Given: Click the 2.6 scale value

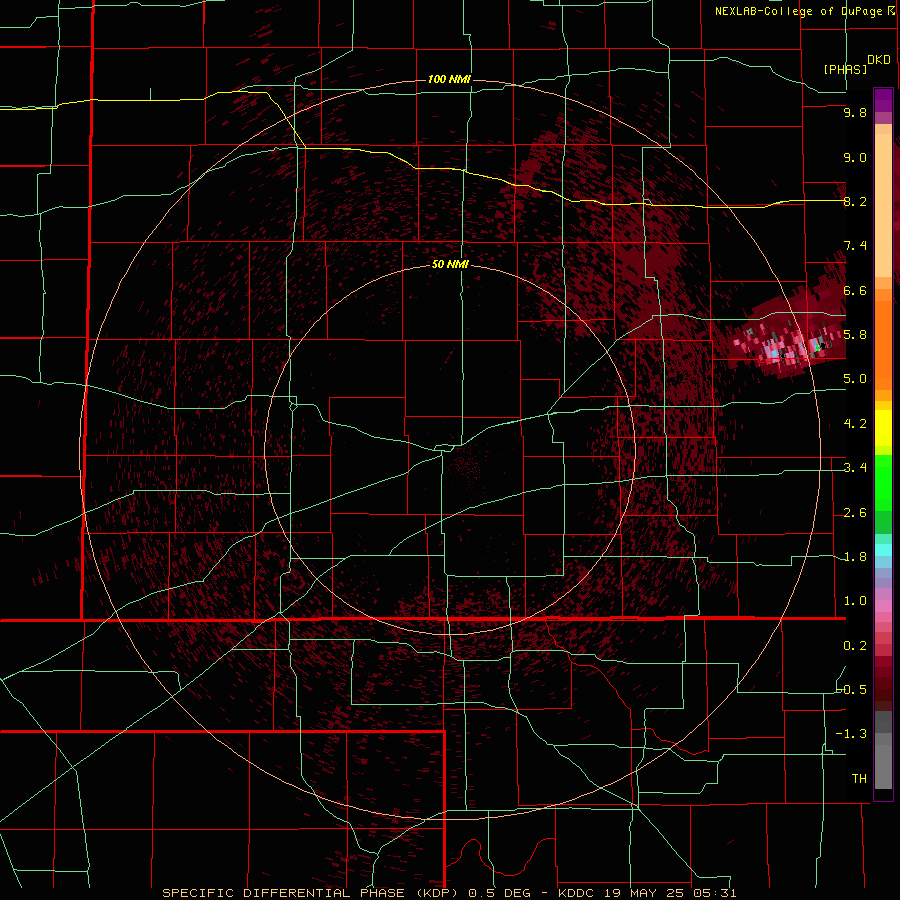Looking at the screenshot, I should click(x=855, y=513).
